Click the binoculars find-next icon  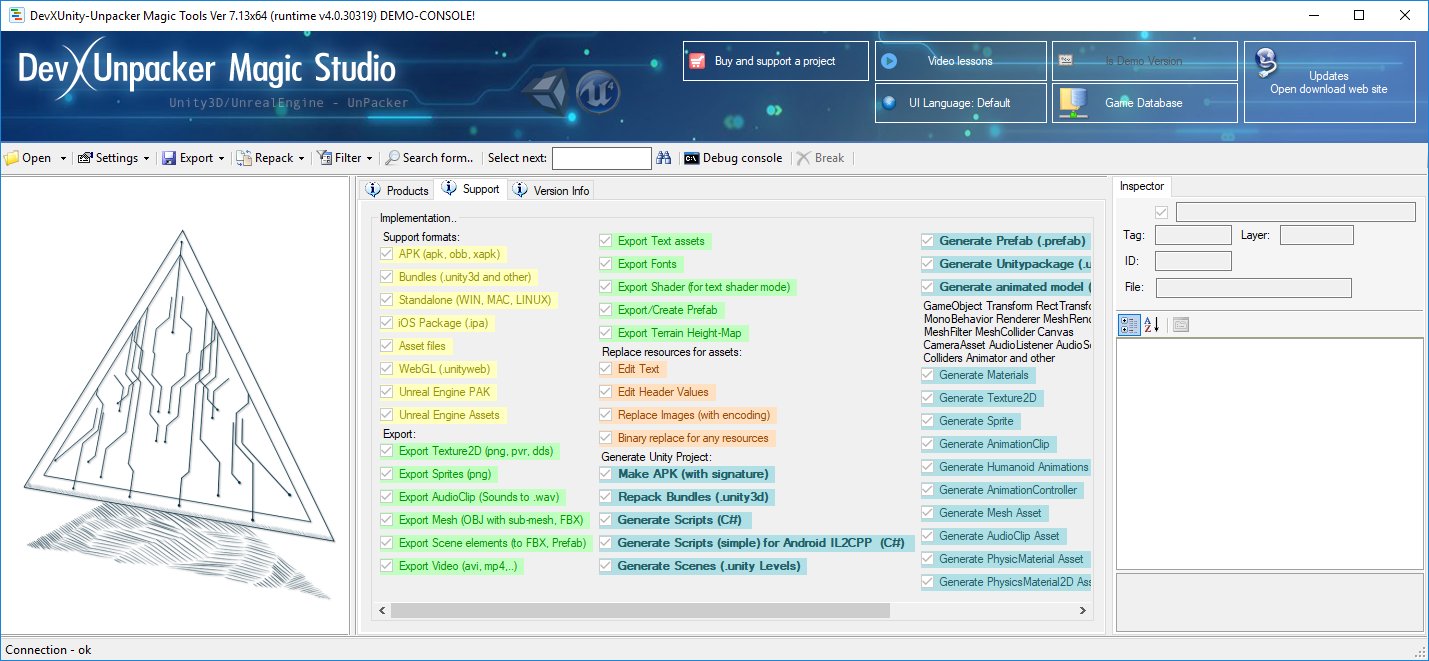663,158
